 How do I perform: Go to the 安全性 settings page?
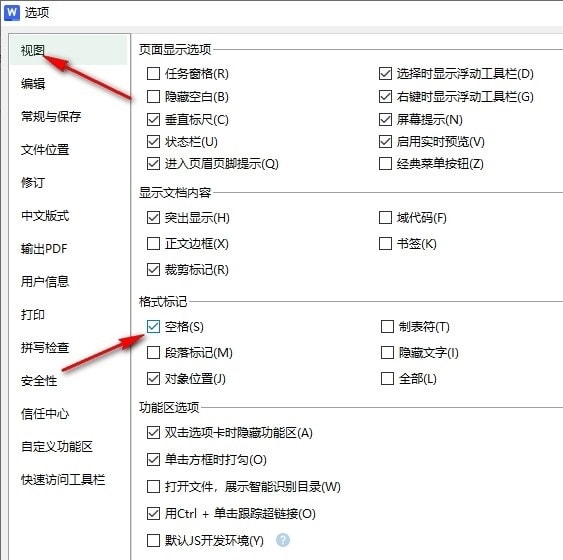tap(39, 381)
